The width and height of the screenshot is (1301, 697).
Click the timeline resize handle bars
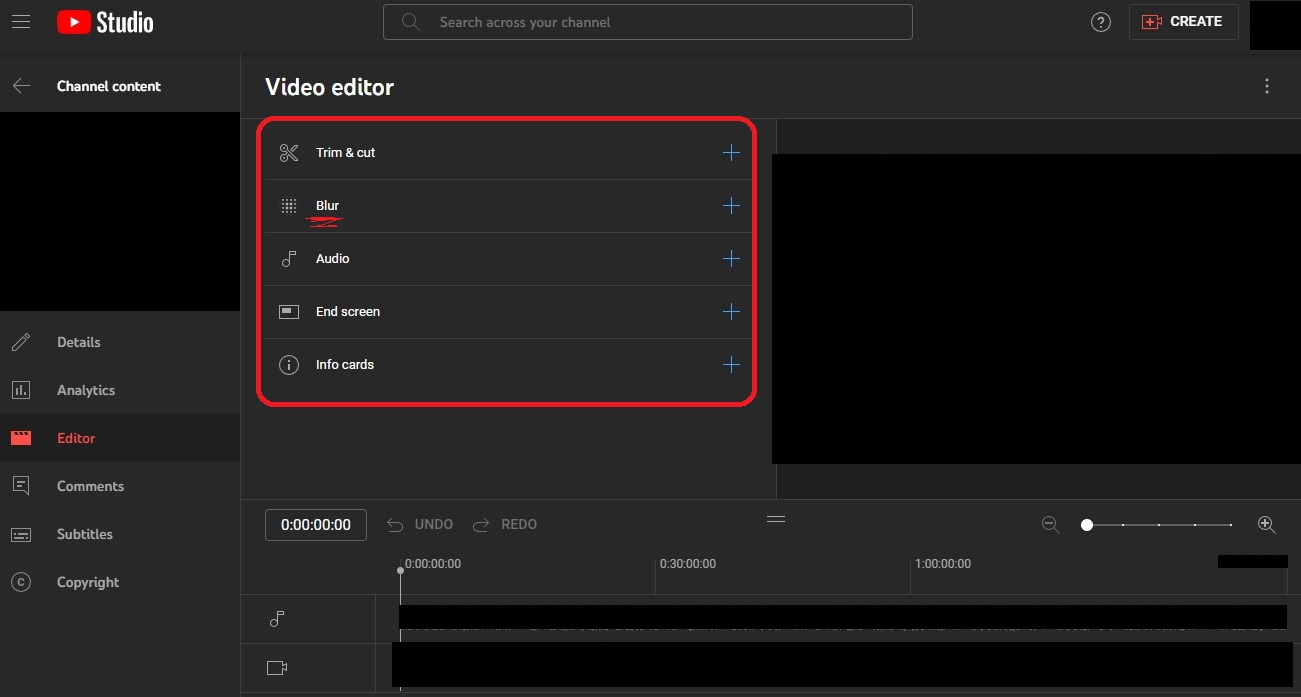(x=776, y=519)
